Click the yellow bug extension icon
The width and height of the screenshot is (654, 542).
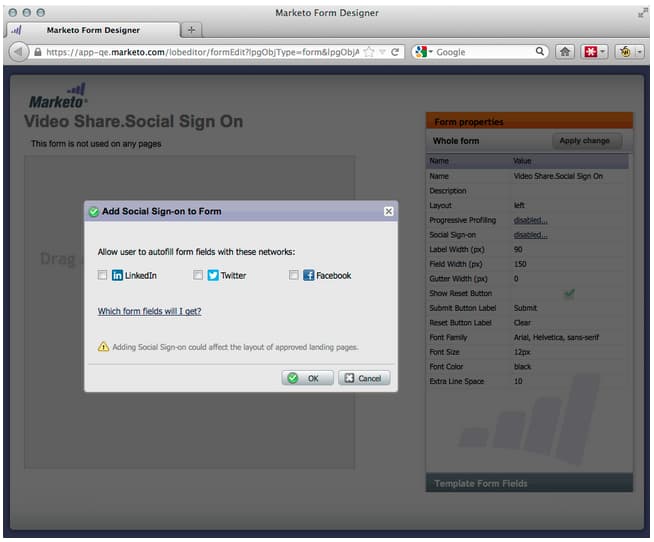click(x=625, y=52)
